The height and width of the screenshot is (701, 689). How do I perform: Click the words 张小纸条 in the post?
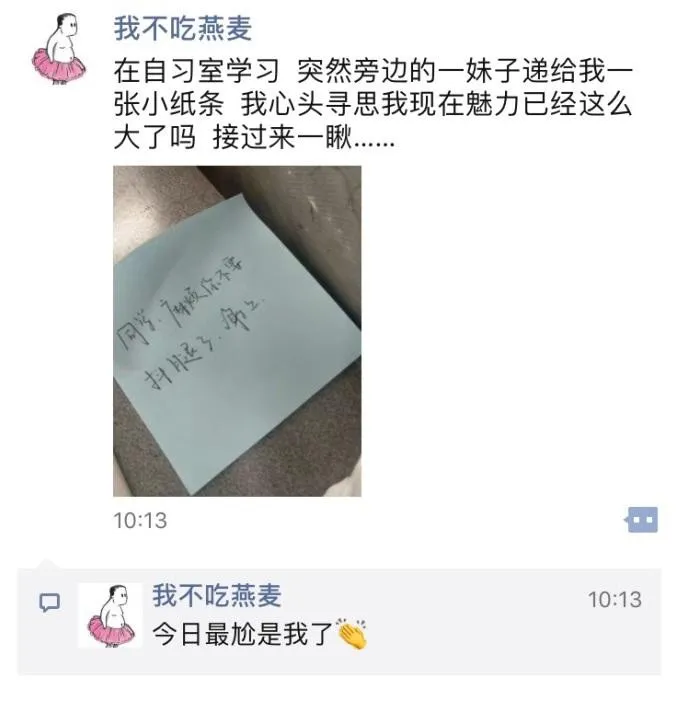coord(169,105)
